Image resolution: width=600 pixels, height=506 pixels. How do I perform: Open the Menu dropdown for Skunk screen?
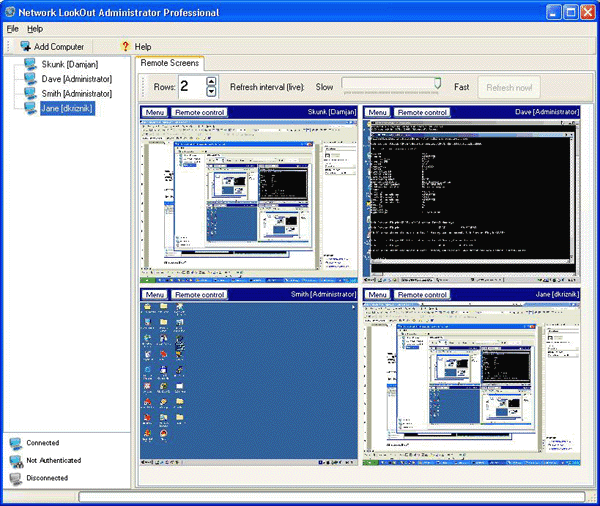[x=154, y=112]
